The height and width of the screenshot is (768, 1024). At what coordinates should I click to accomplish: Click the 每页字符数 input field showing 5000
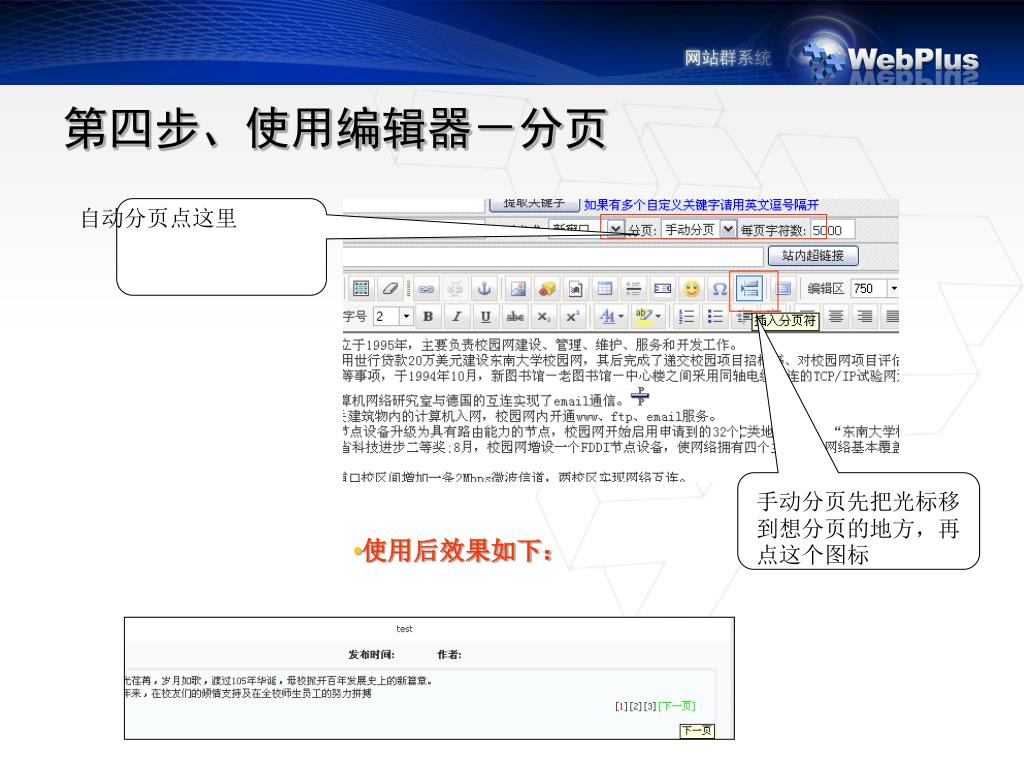point(831,230)
